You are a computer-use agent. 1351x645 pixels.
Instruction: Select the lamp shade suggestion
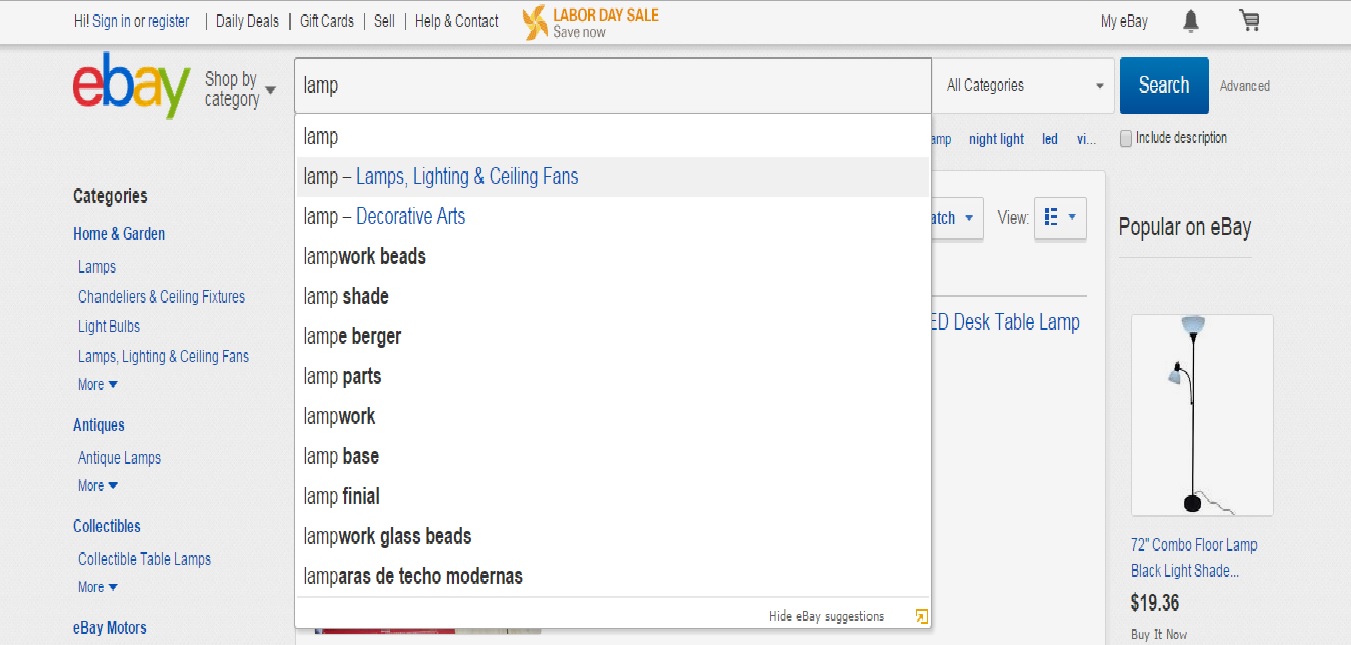[346, 296]
